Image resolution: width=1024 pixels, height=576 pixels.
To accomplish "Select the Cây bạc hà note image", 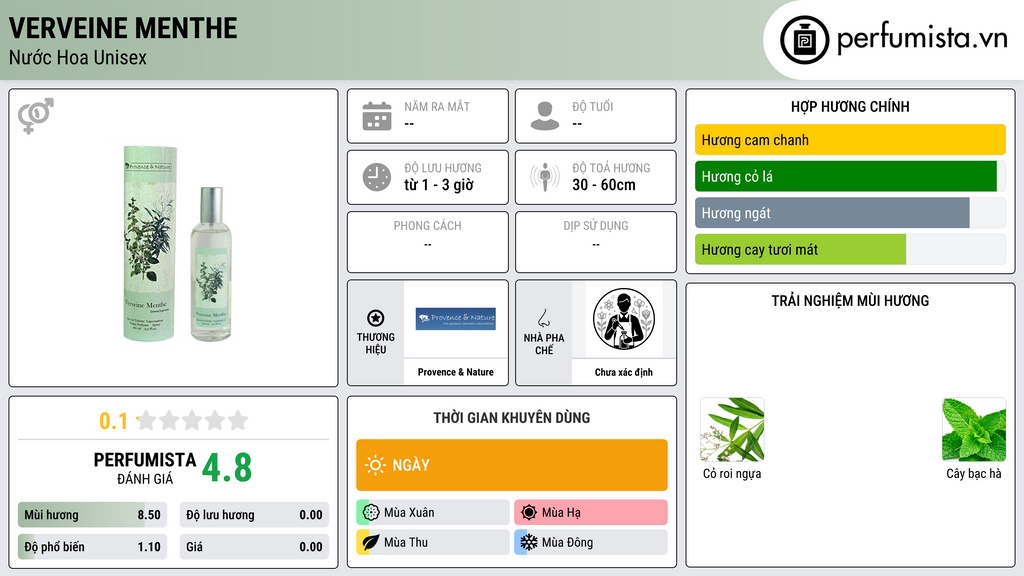I will click(974, 430).
